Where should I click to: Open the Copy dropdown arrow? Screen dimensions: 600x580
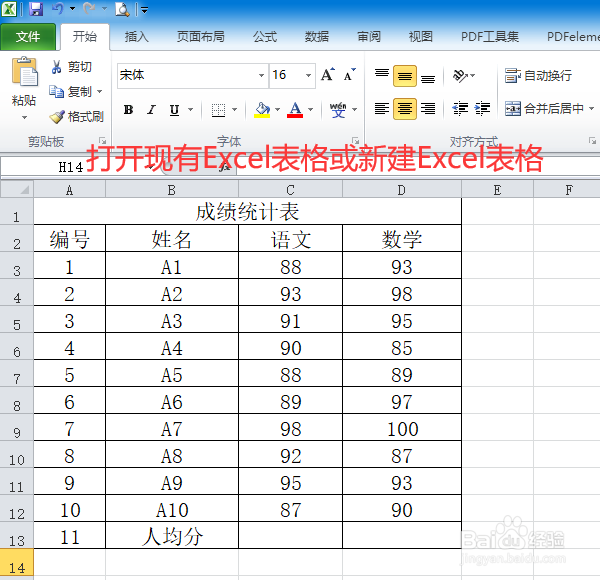[99, 92]
